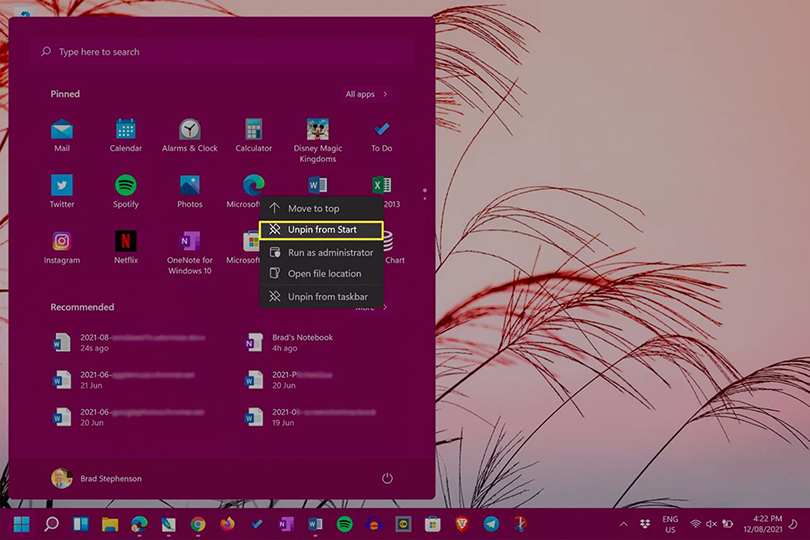Open notification center moon icon
This screenshot has width=810, height=540.
[793, 524]
